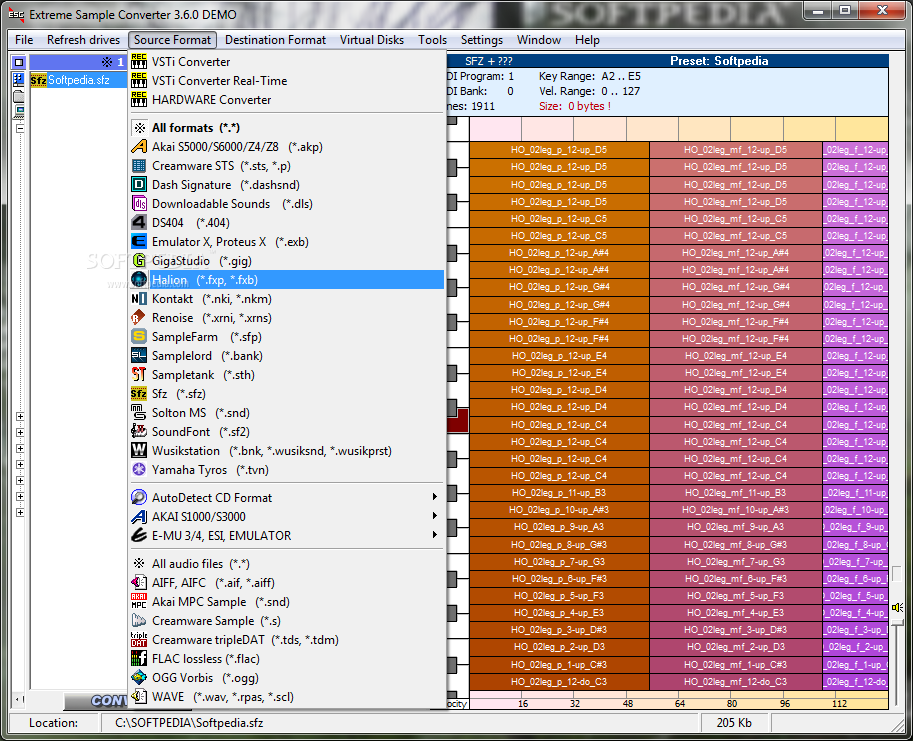
Task: Click the Preset: Softpedia header
Action: click(719, 61)
